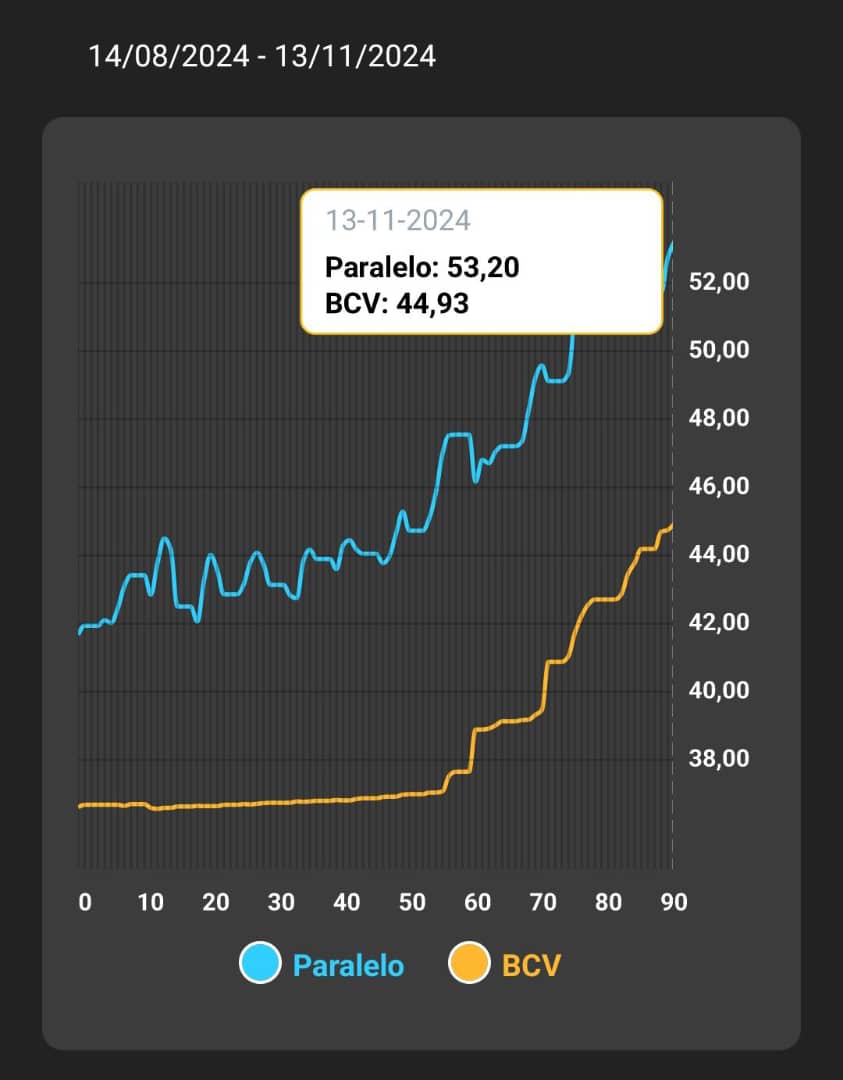The width and height of the screenshot is (843, 1080).
Task: Click the BCV legend label text
Action: [x=531, y=965]
